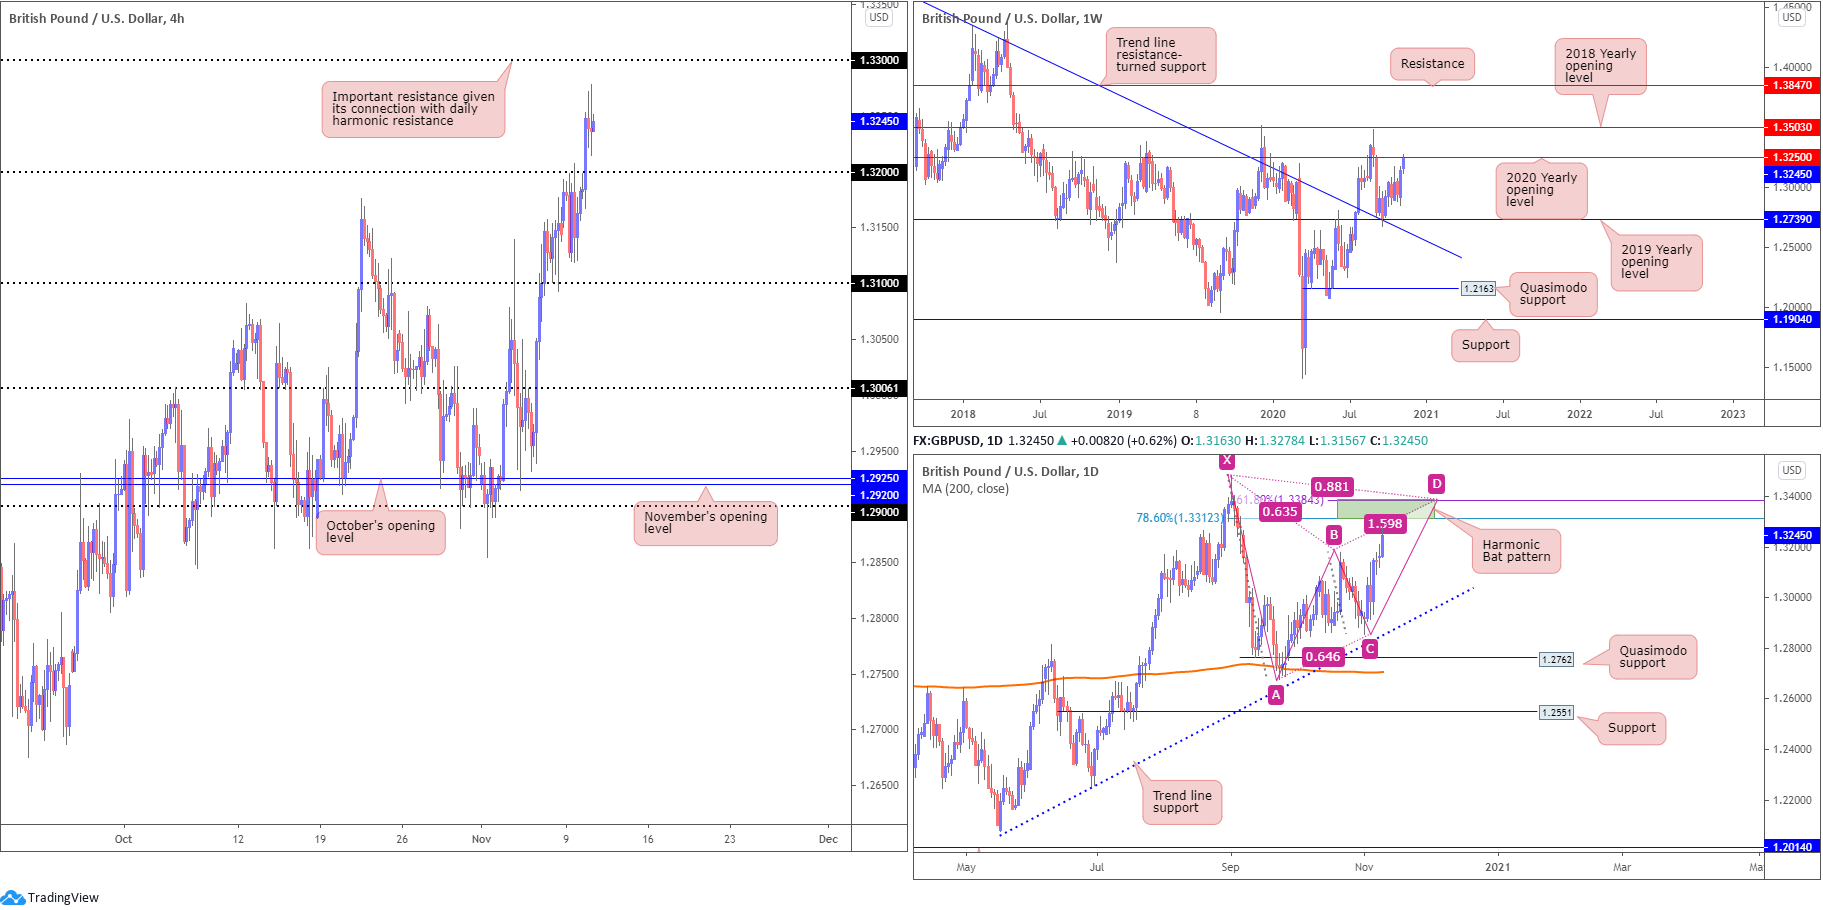Click the USD currency button on 4h chart
The image size is (1823, 910).
878,17
